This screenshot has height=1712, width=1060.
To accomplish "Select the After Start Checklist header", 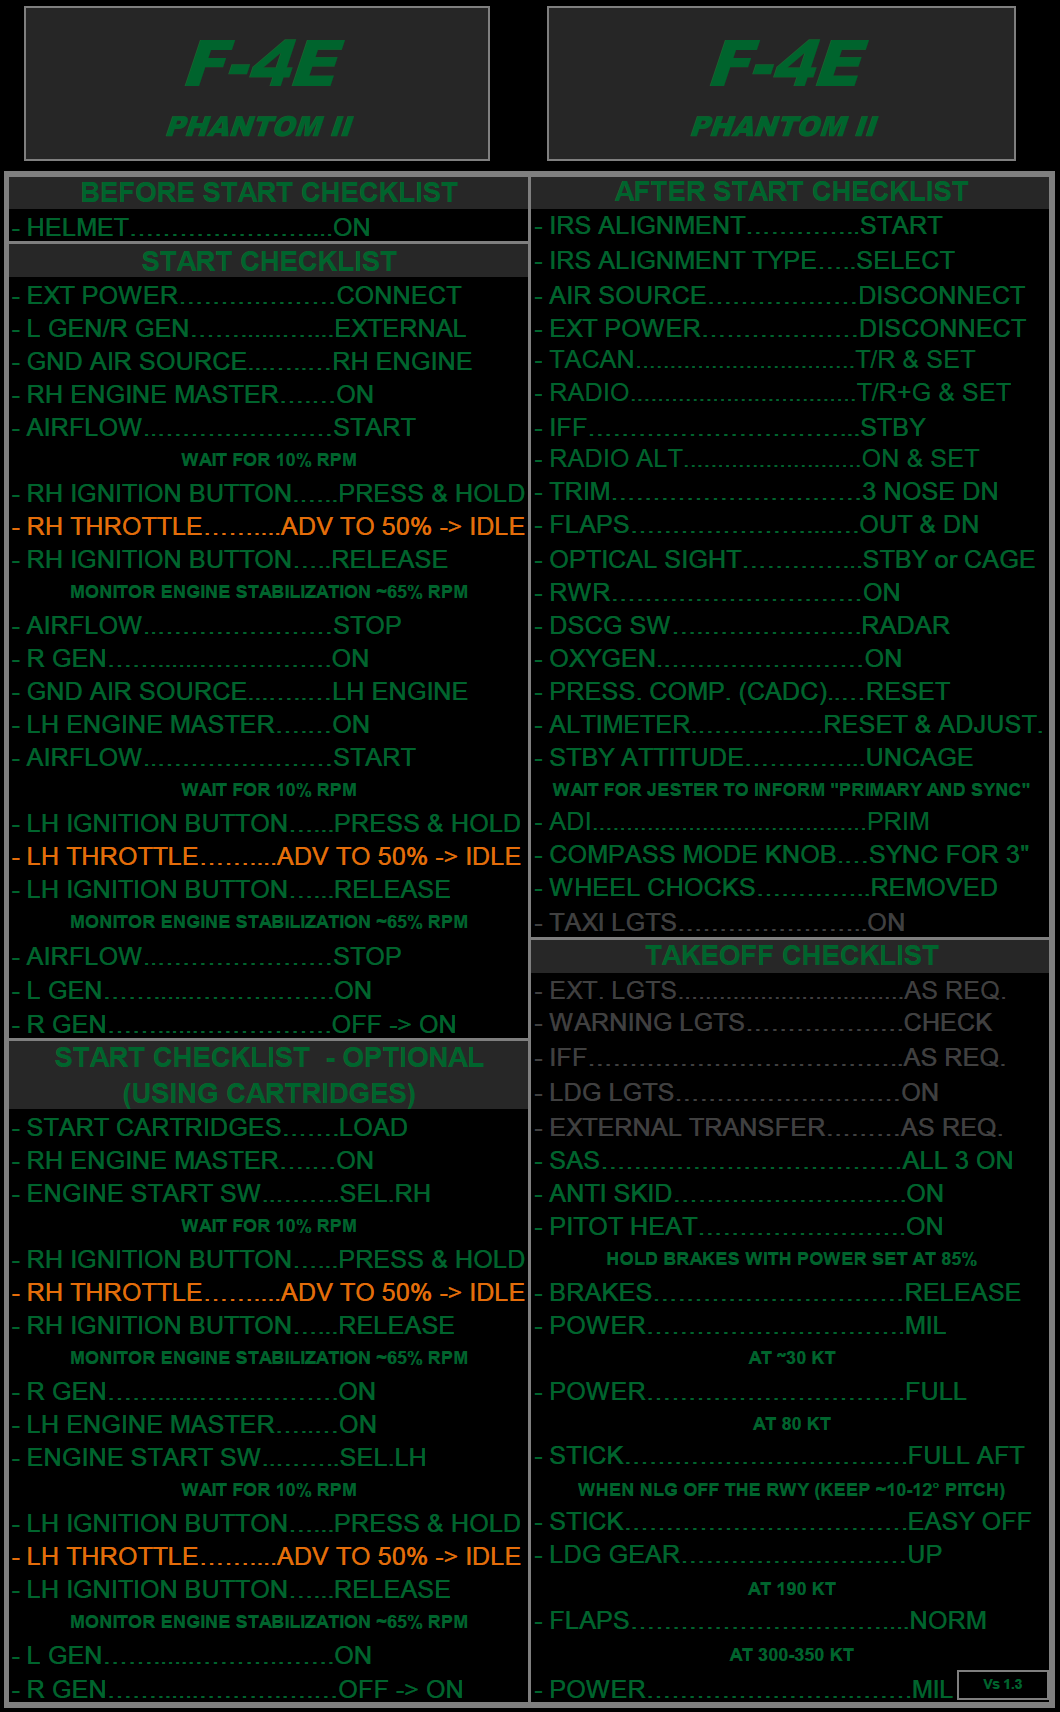I will click(790, 191).
